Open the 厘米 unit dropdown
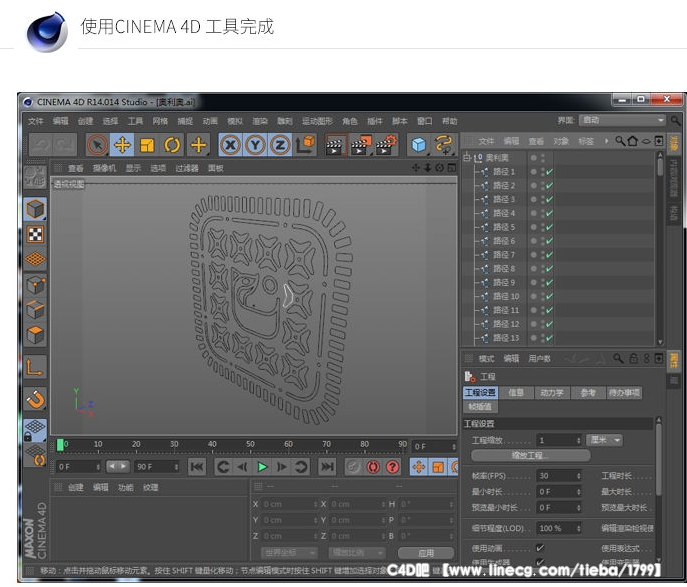Image resolution: width=687 pixels, height=587 pixels. [605, 440]
